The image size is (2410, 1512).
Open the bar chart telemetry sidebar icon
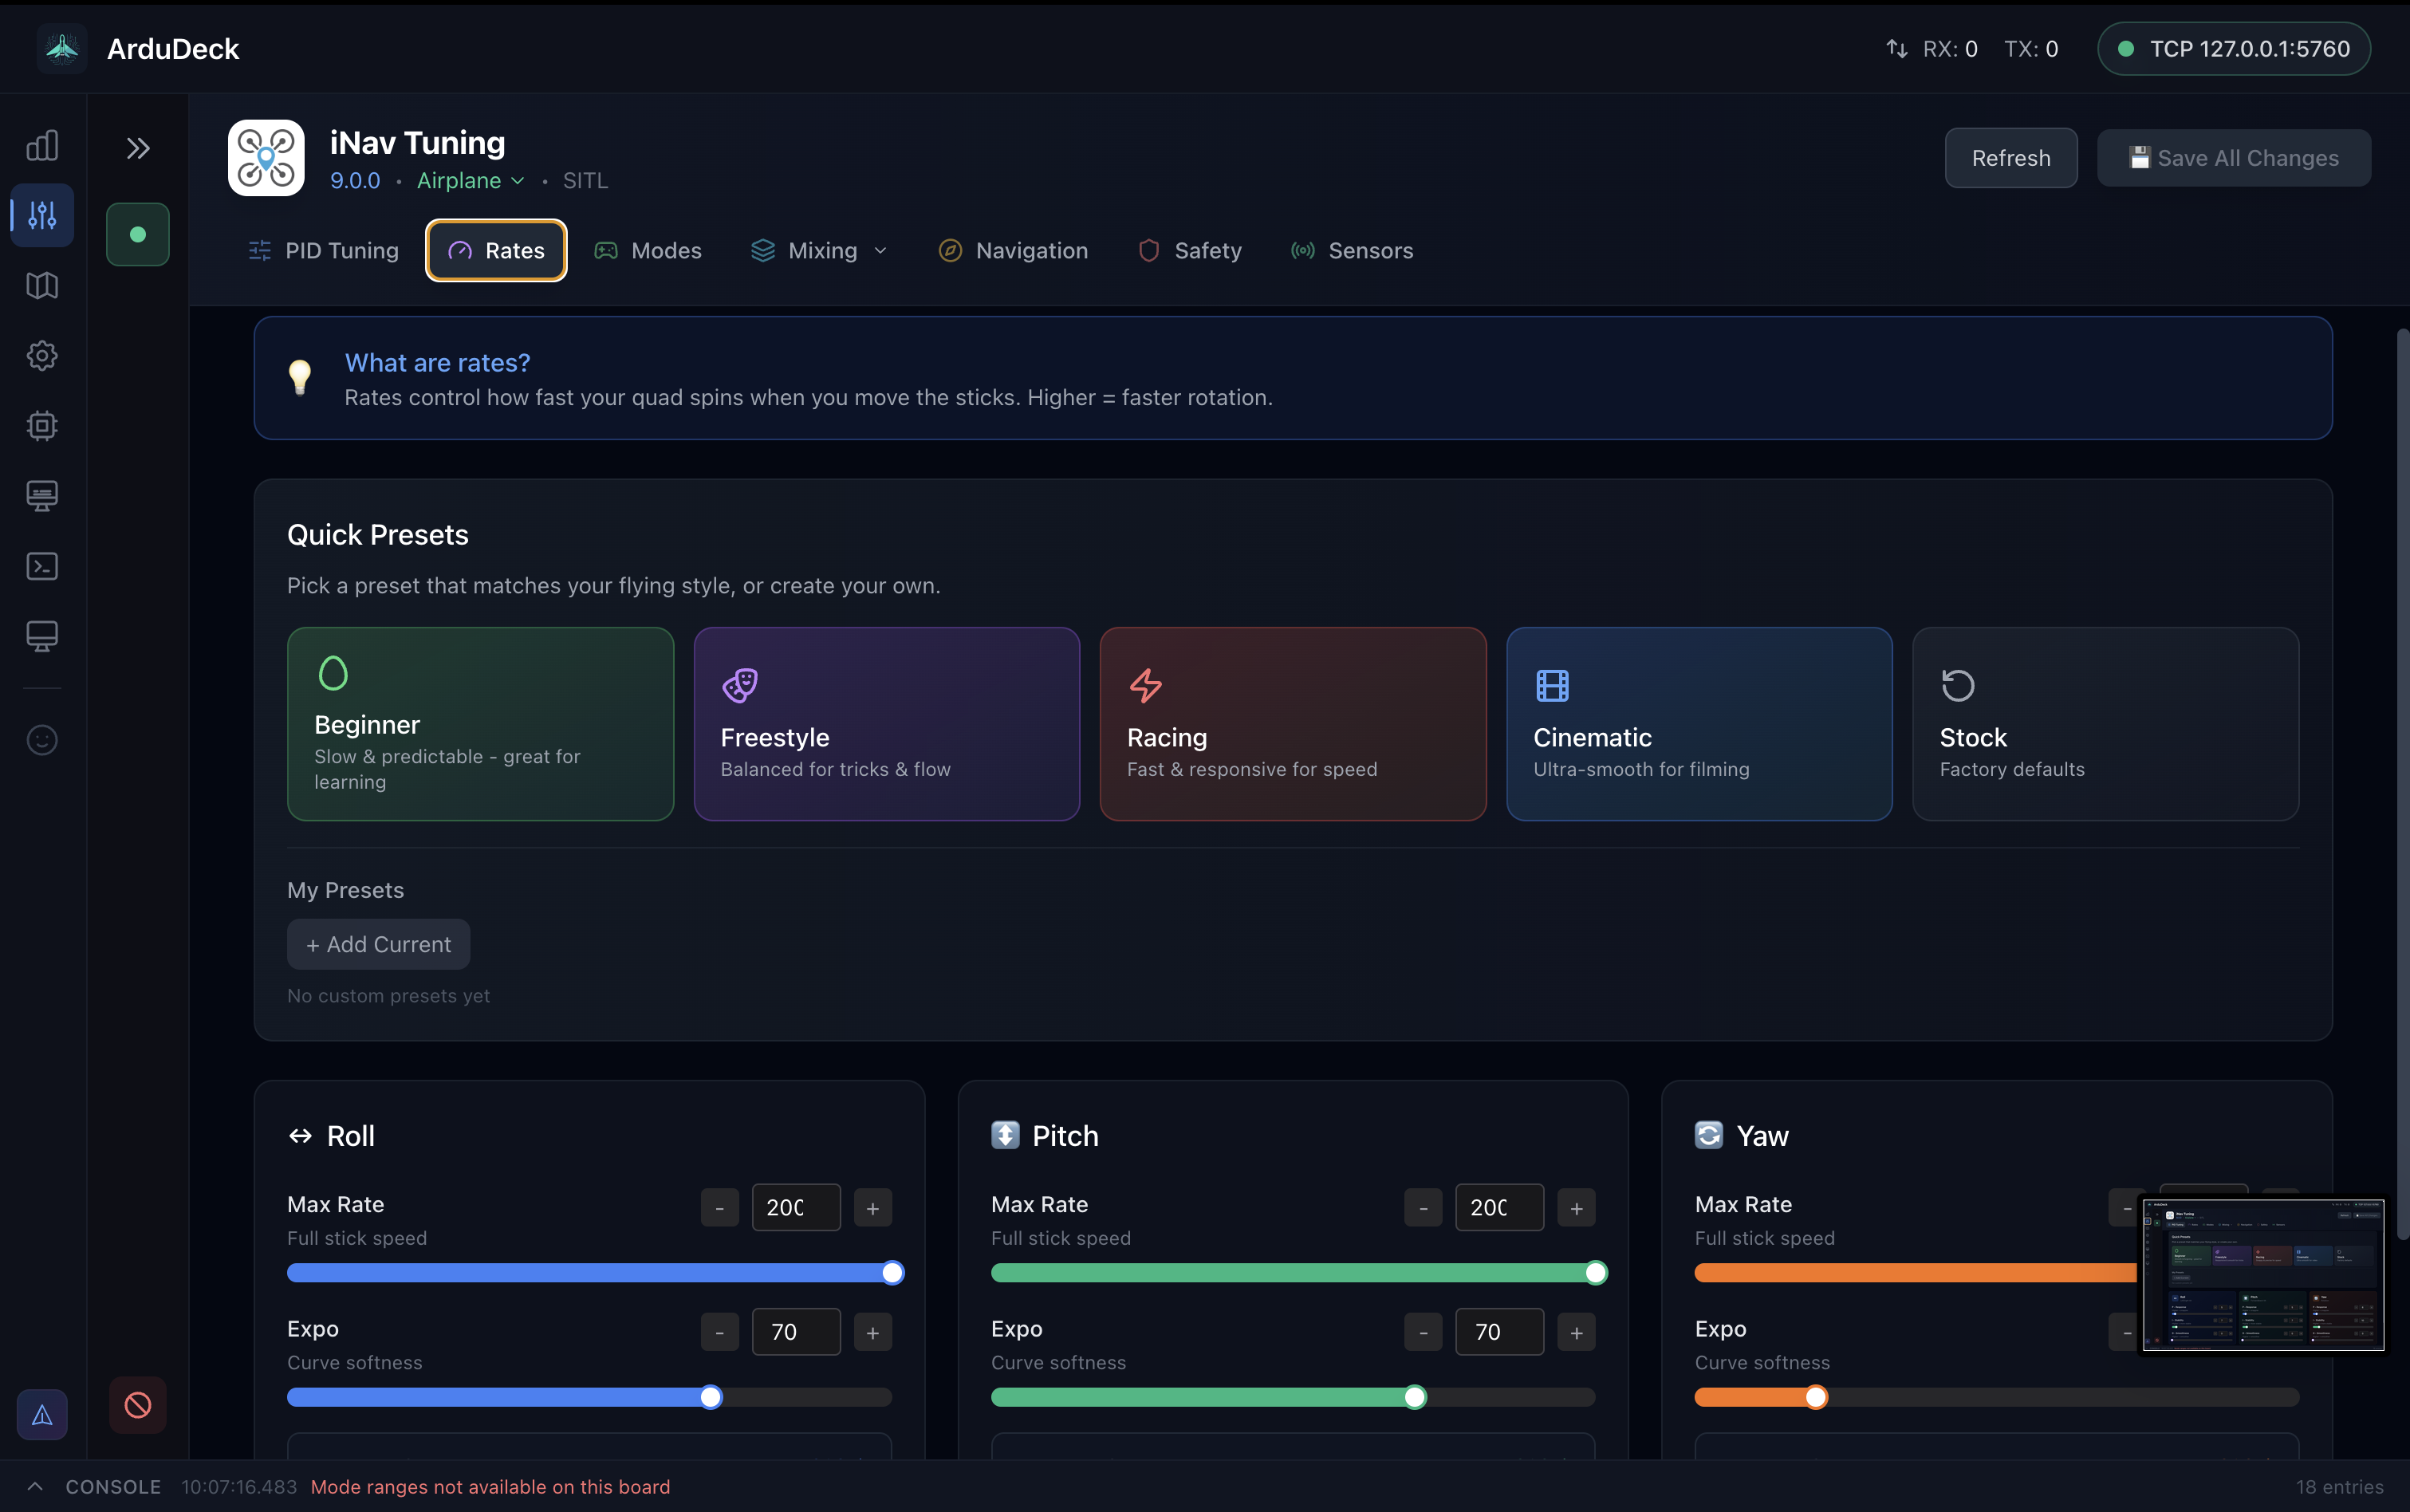[x=42, y=146]
